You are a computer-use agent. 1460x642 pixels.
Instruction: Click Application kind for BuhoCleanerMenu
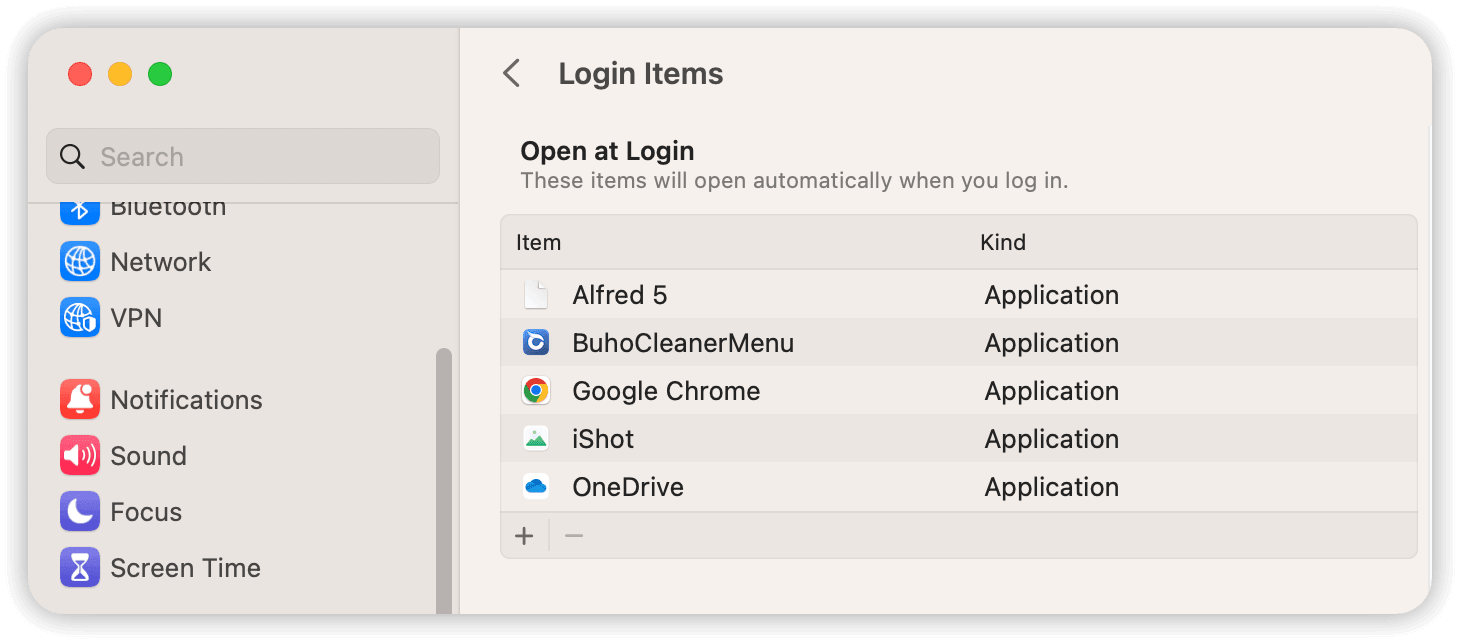tap(1052, 343)
